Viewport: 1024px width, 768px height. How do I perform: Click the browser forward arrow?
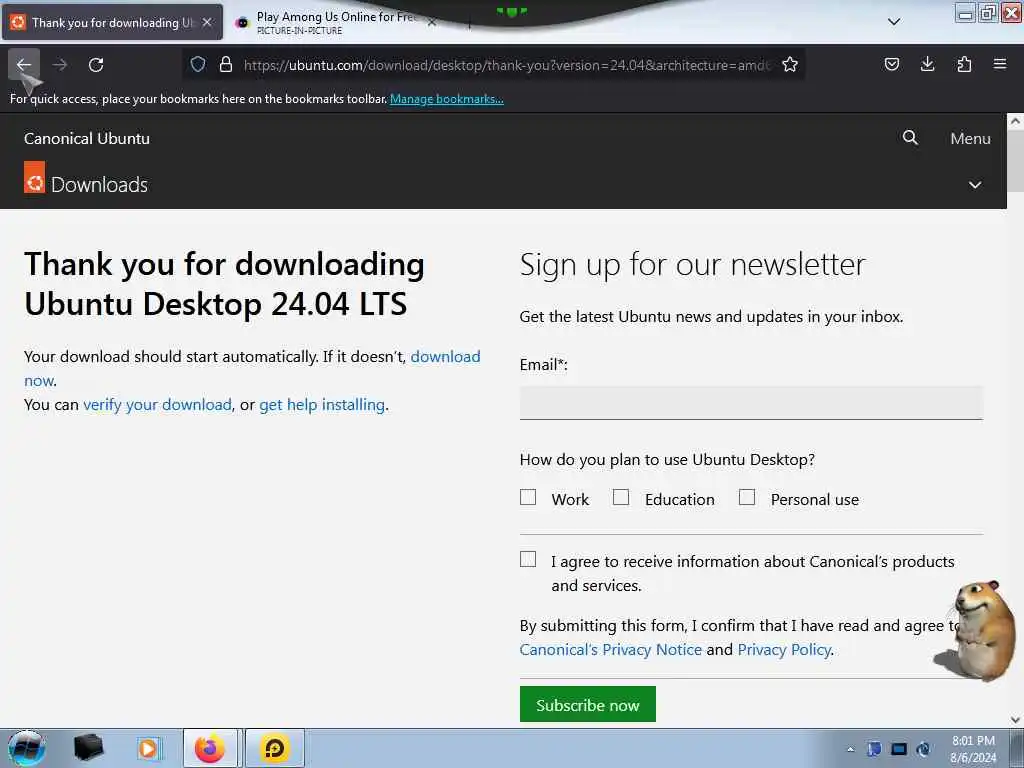tap(59, 65)
